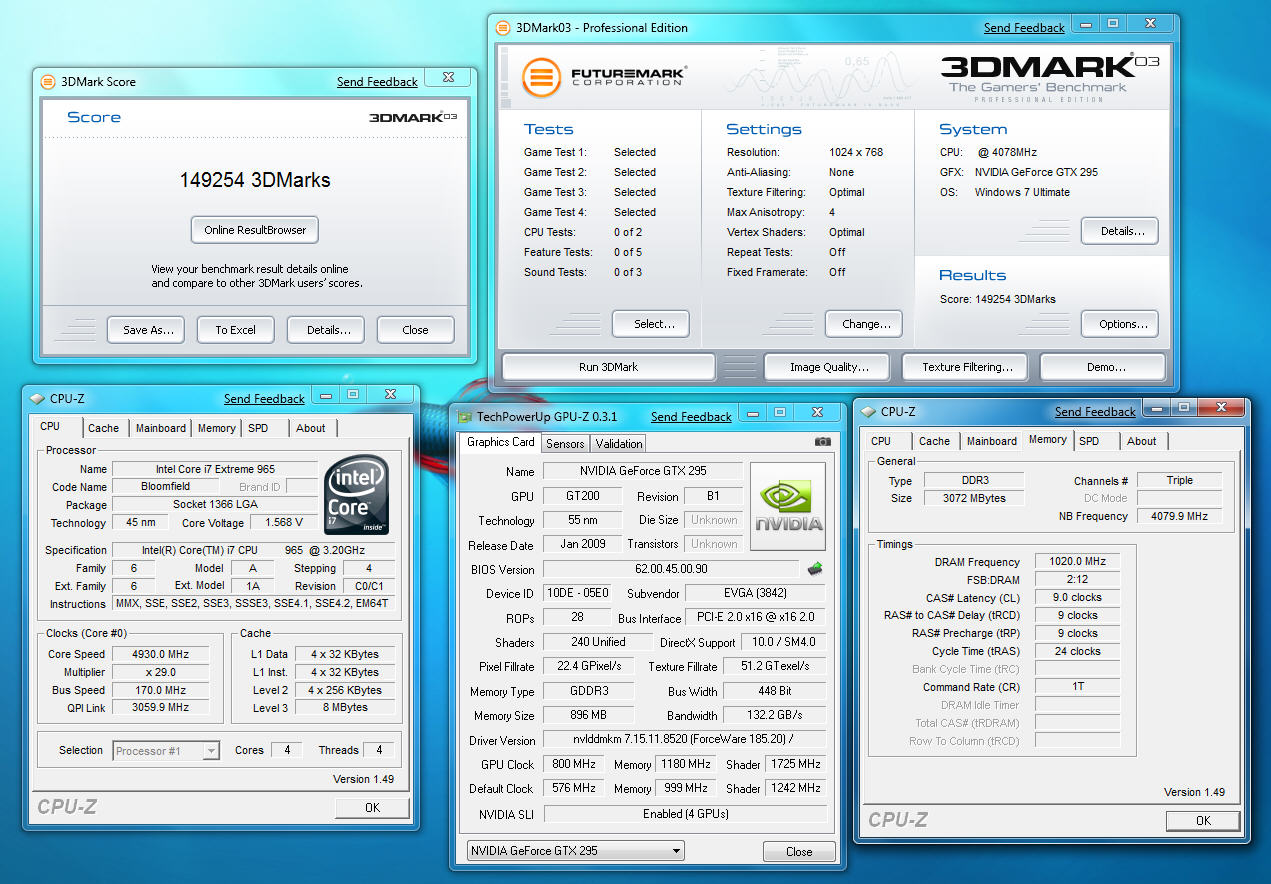This screenshot has width=1271, height=884.
Task: Select SPD tab in left CPU-Z window
Action: [258, 428]
